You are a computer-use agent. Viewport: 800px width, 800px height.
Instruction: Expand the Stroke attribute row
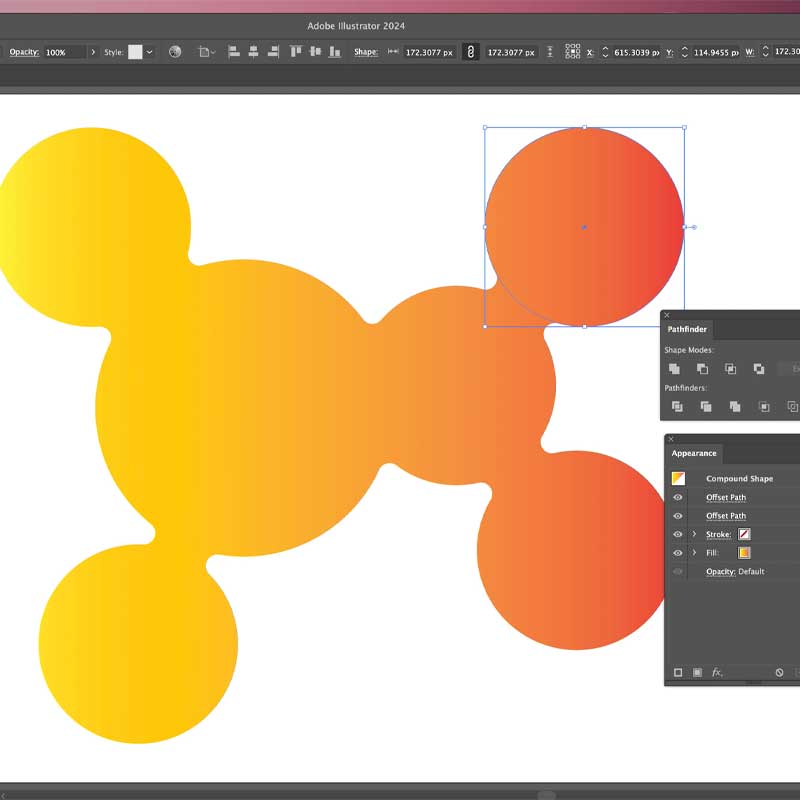pyautogui.click(x=694, y=533)
